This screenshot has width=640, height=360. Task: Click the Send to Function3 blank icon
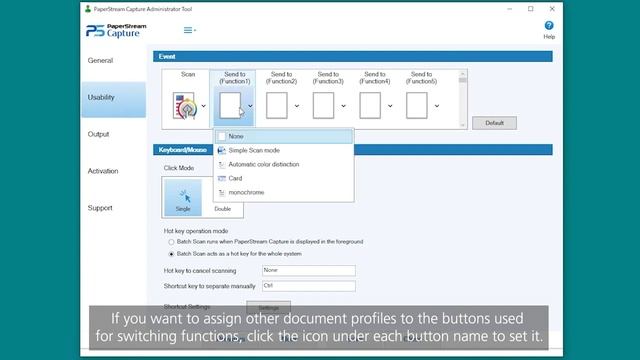click(x=323, y=106)
